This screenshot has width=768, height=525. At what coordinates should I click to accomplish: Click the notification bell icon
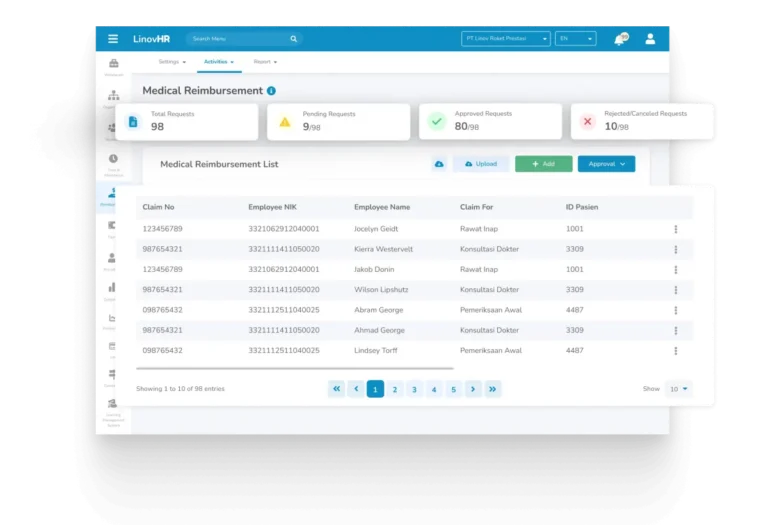click(x=621, y=39)
